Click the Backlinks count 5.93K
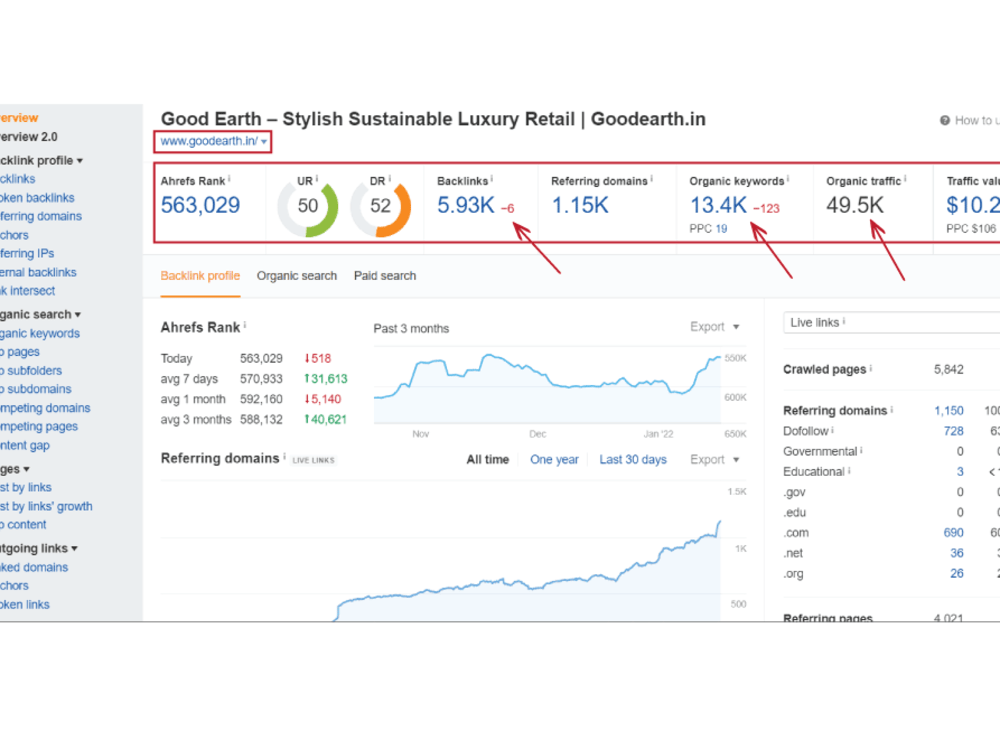Viewport: 1000px width, 750px height. [466, 205]
